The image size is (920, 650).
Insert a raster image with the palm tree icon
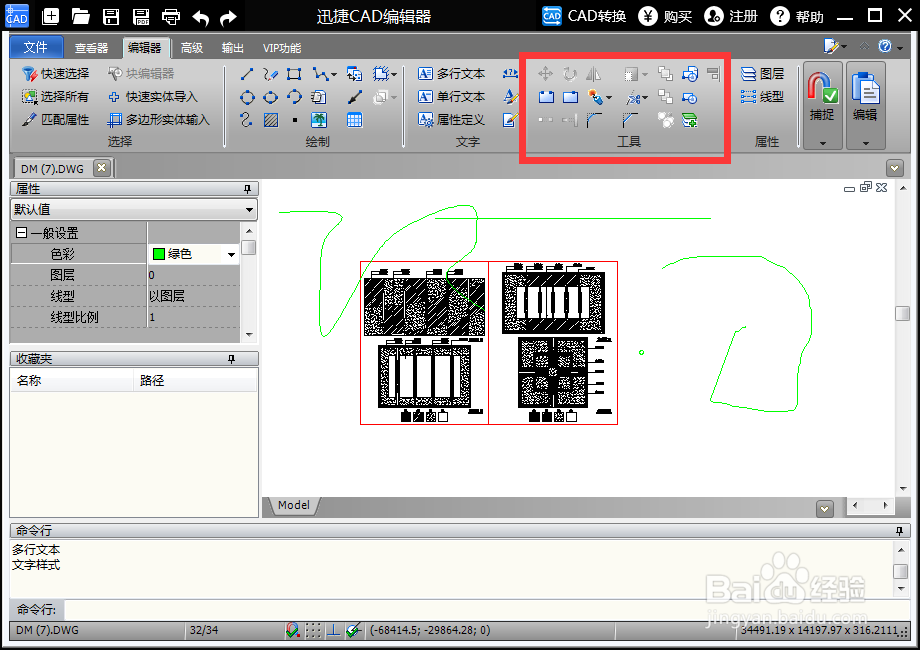click(x=319, y=120)
